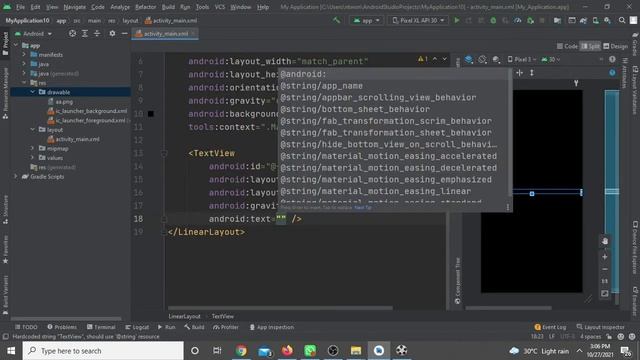Screen dimensions: 640x360
Task: Switch editor to Design view
Action: pos(616,46)
